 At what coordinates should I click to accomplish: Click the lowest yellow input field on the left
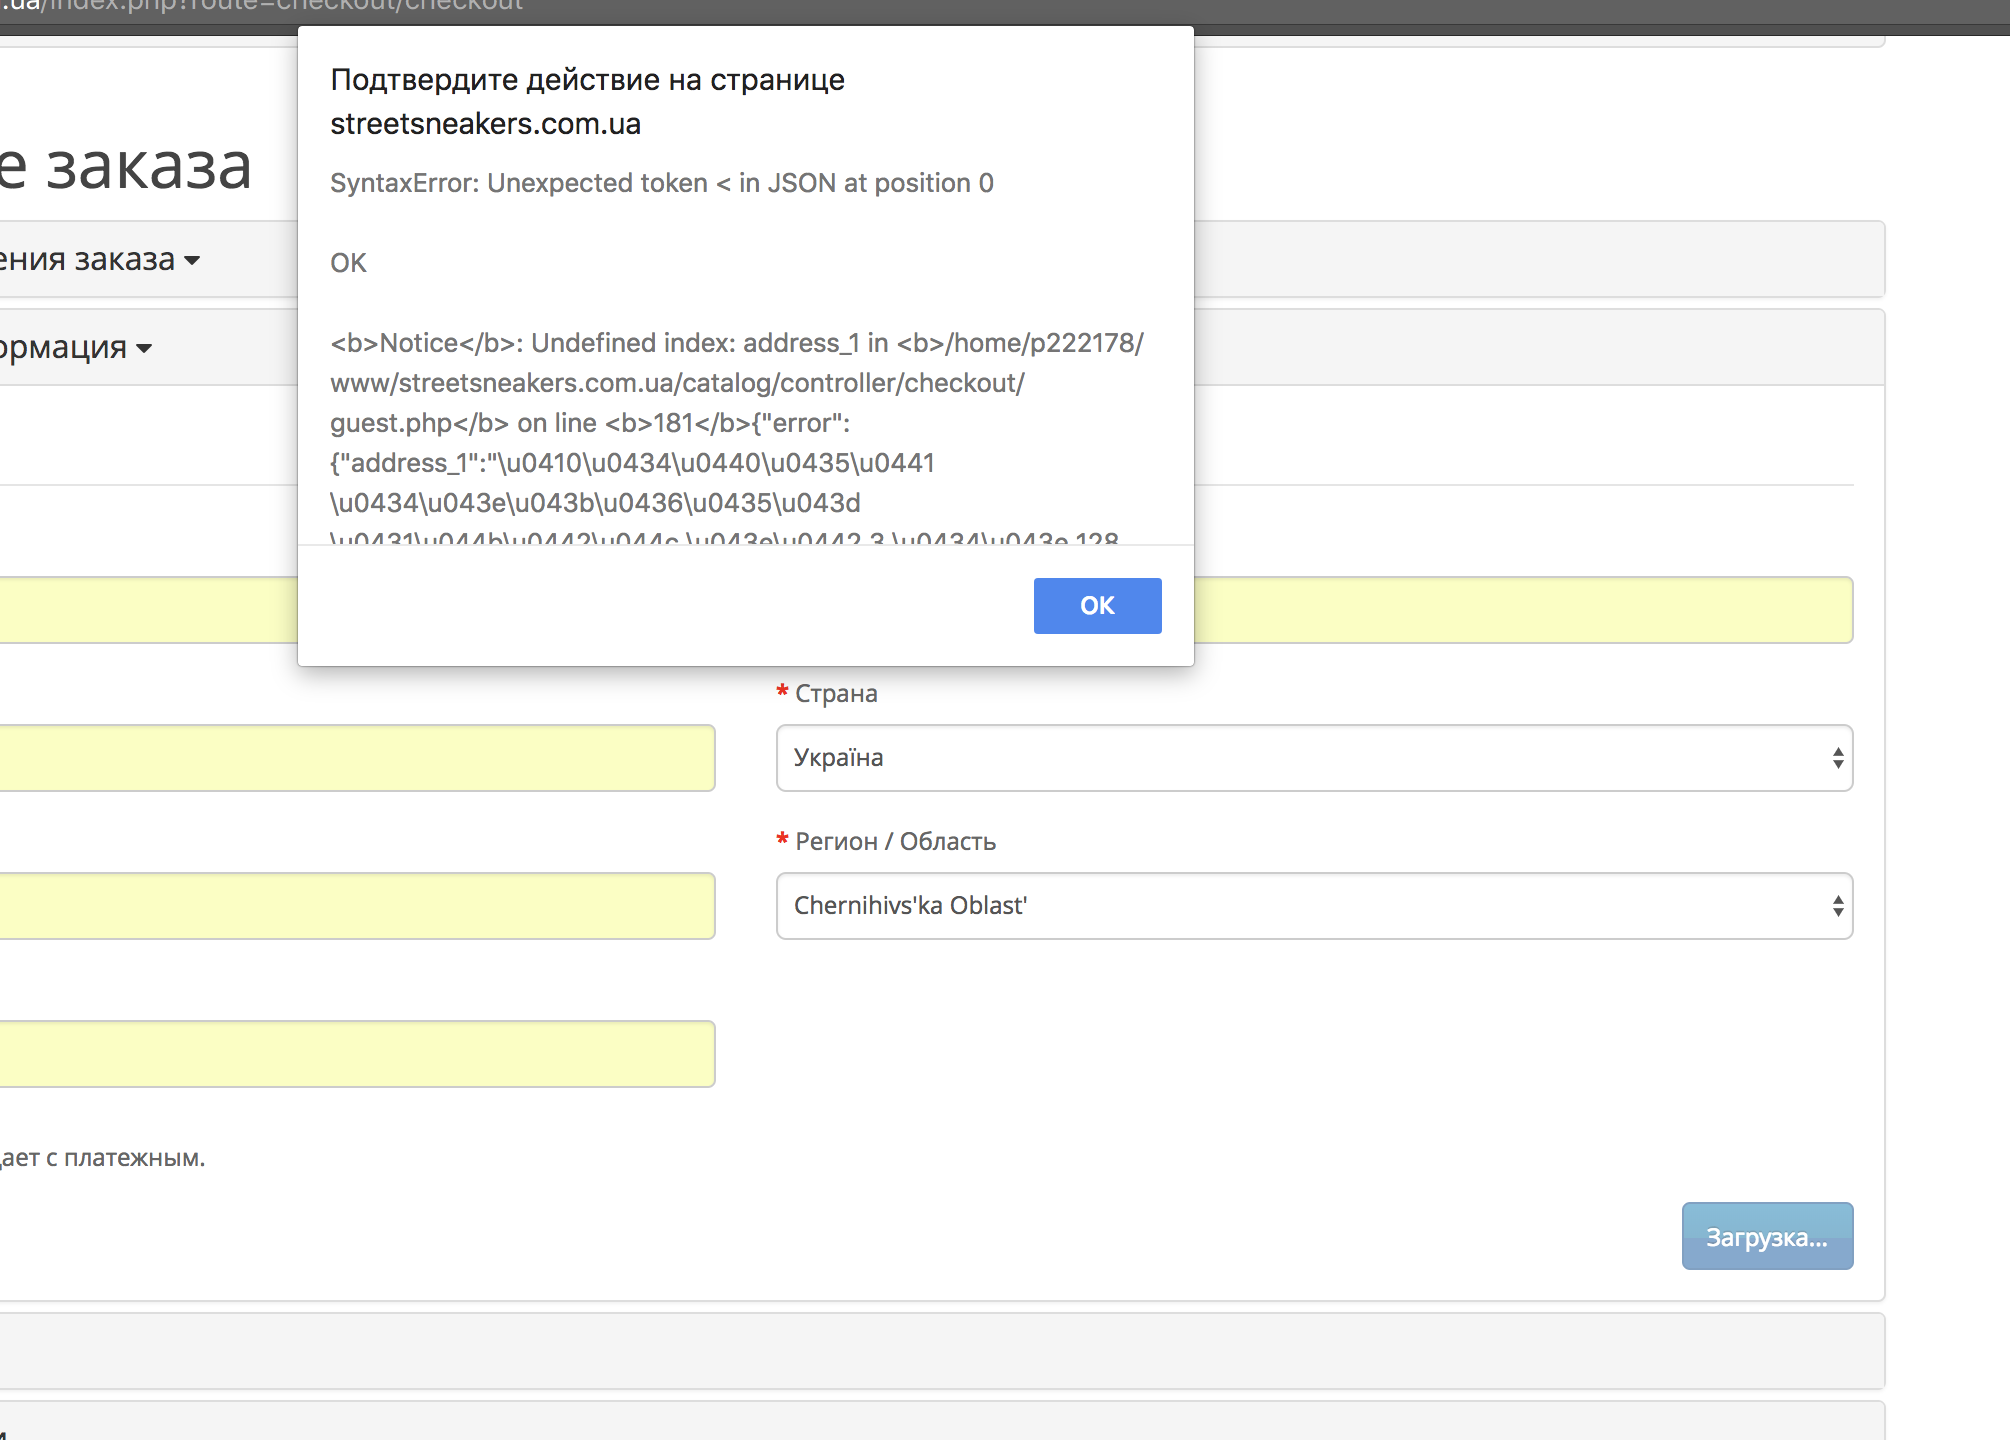coord(357,1054)
